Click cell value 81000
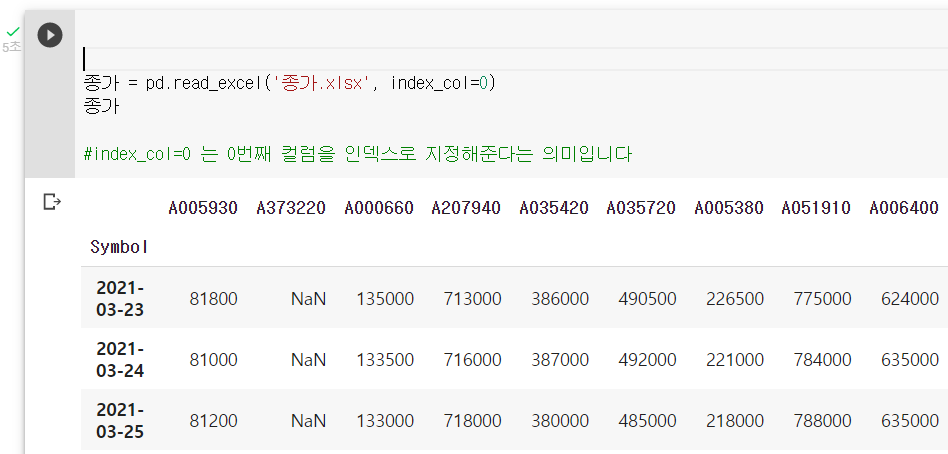This screenshot has width=948, height=454. (213, 360)
